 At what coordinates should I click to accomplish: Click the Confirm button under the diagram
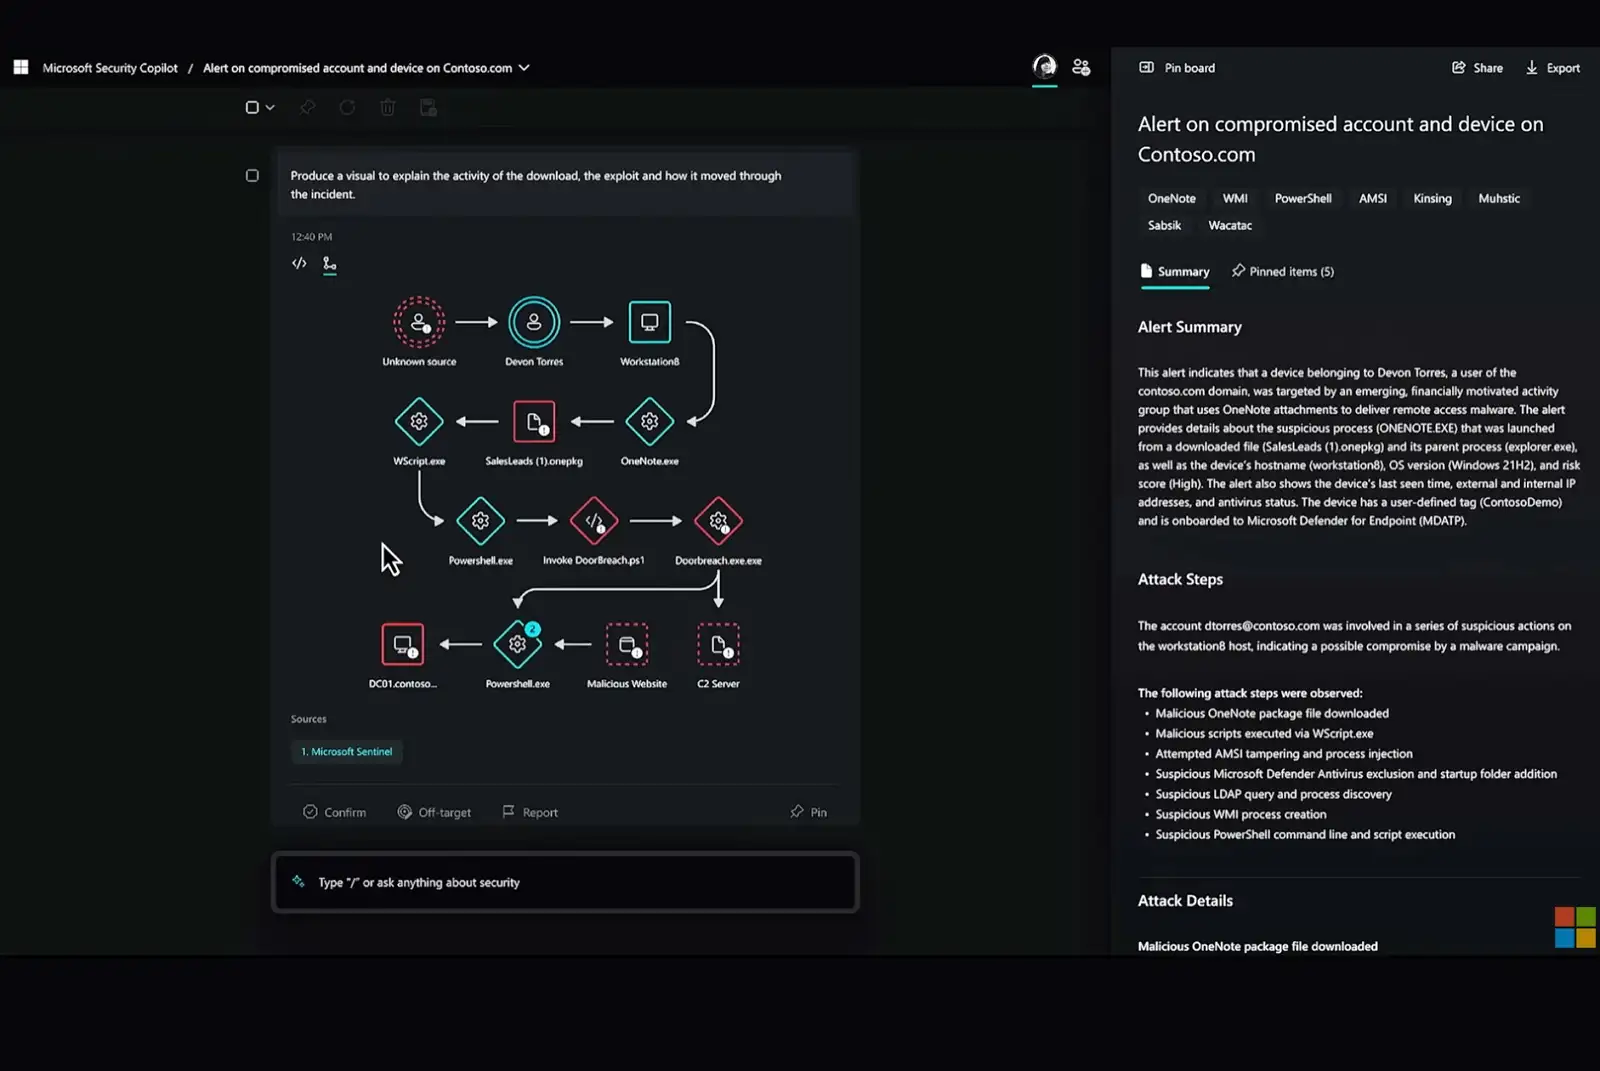334,811
